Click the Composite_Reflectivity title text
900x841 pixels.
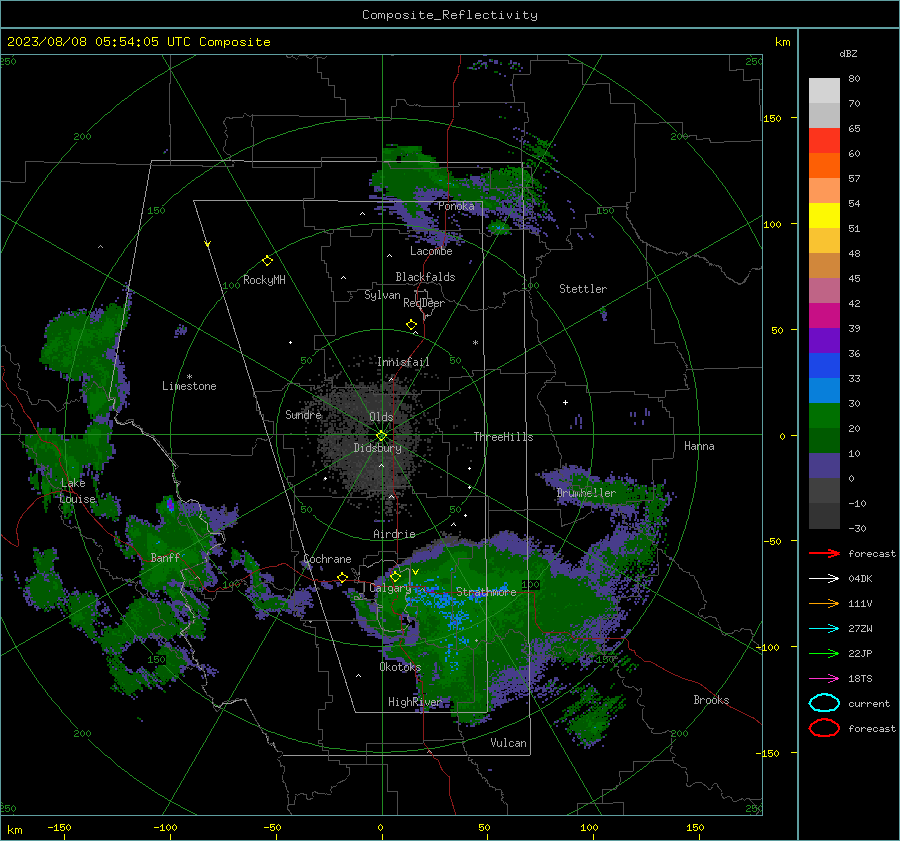point(449,15)
